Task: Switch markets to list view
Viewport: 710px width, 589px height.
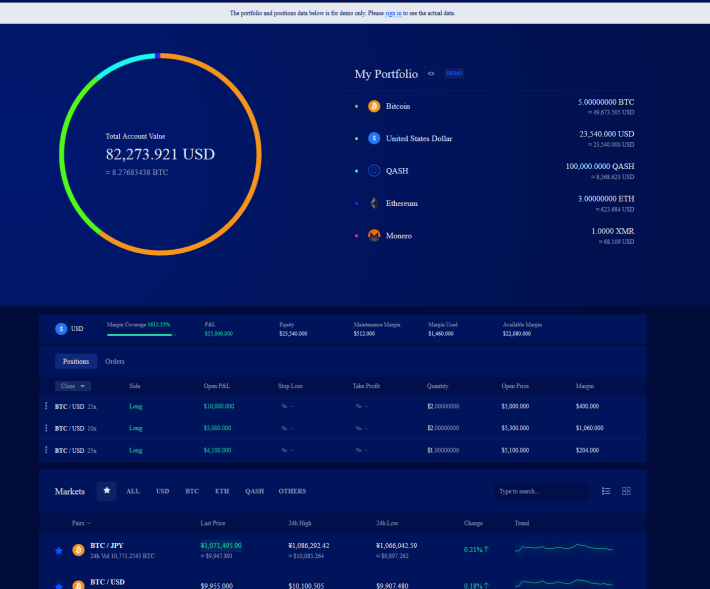Action: coord(606,491)
